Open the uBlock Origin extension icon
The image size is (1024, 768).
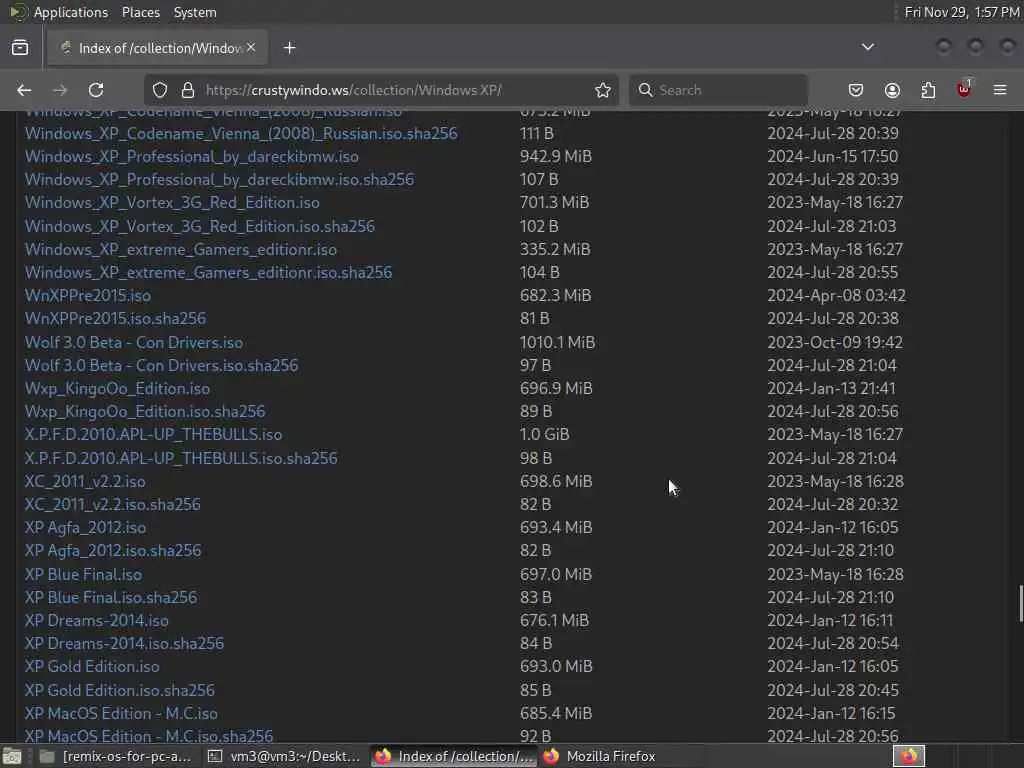(964, 89)
